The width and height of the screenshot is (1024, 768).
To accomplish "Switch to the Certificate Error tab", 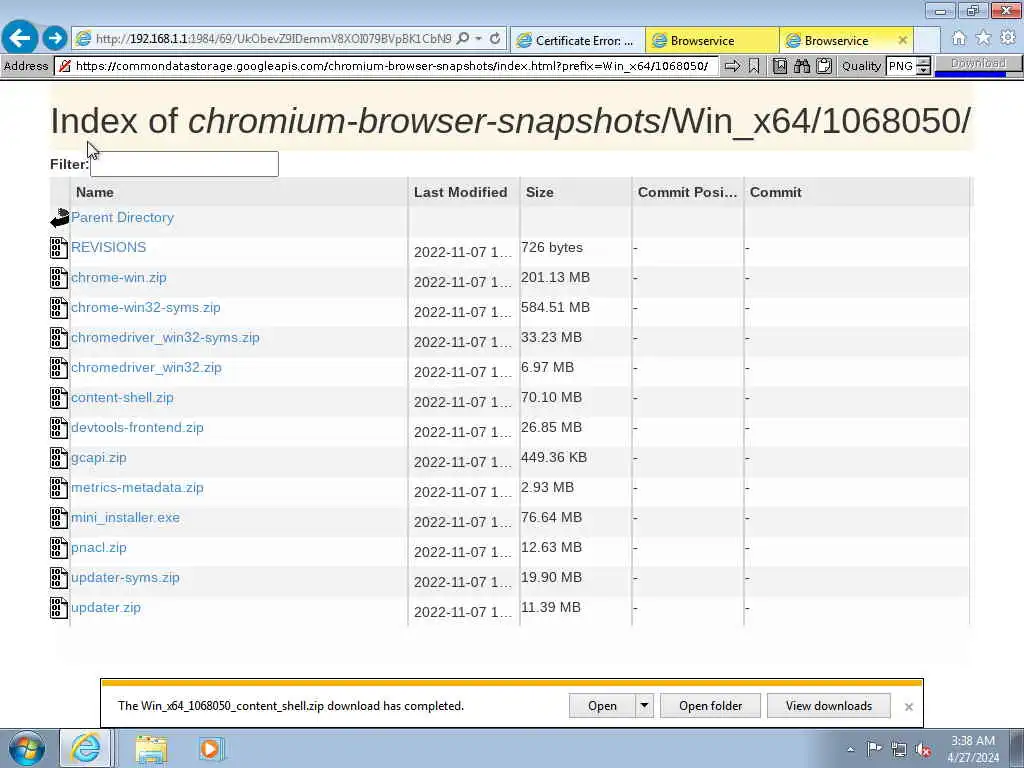I will 577,40.
